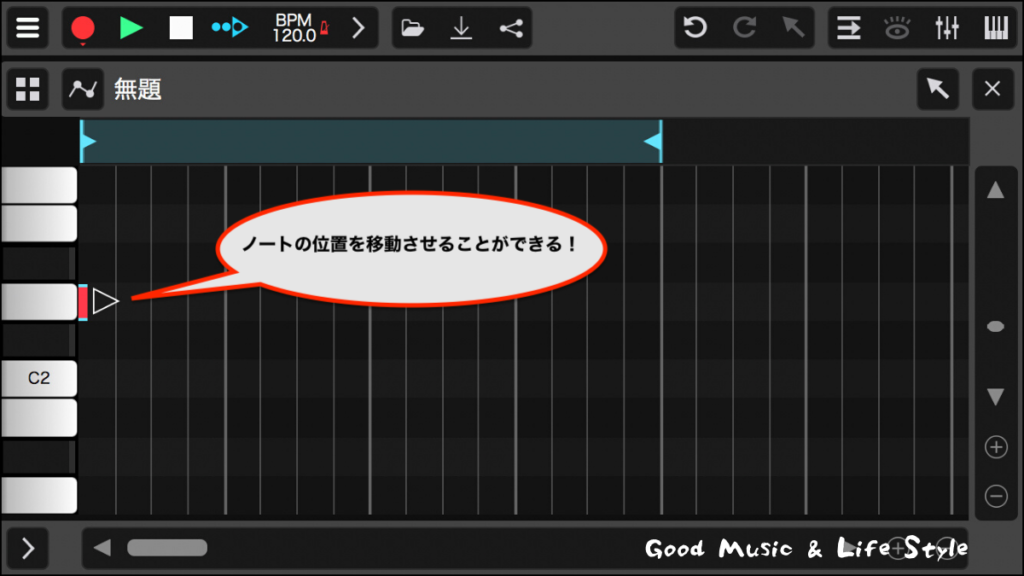Click the up arrow in vertical scroller
This screenshot has height=576, width=1024.
pyautogui.click(x=995, y=191)
